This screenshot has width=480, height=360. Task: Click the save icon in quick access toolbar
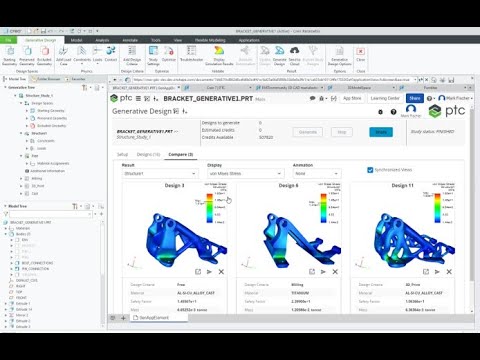pyautogui.click(x=43, y=31)
